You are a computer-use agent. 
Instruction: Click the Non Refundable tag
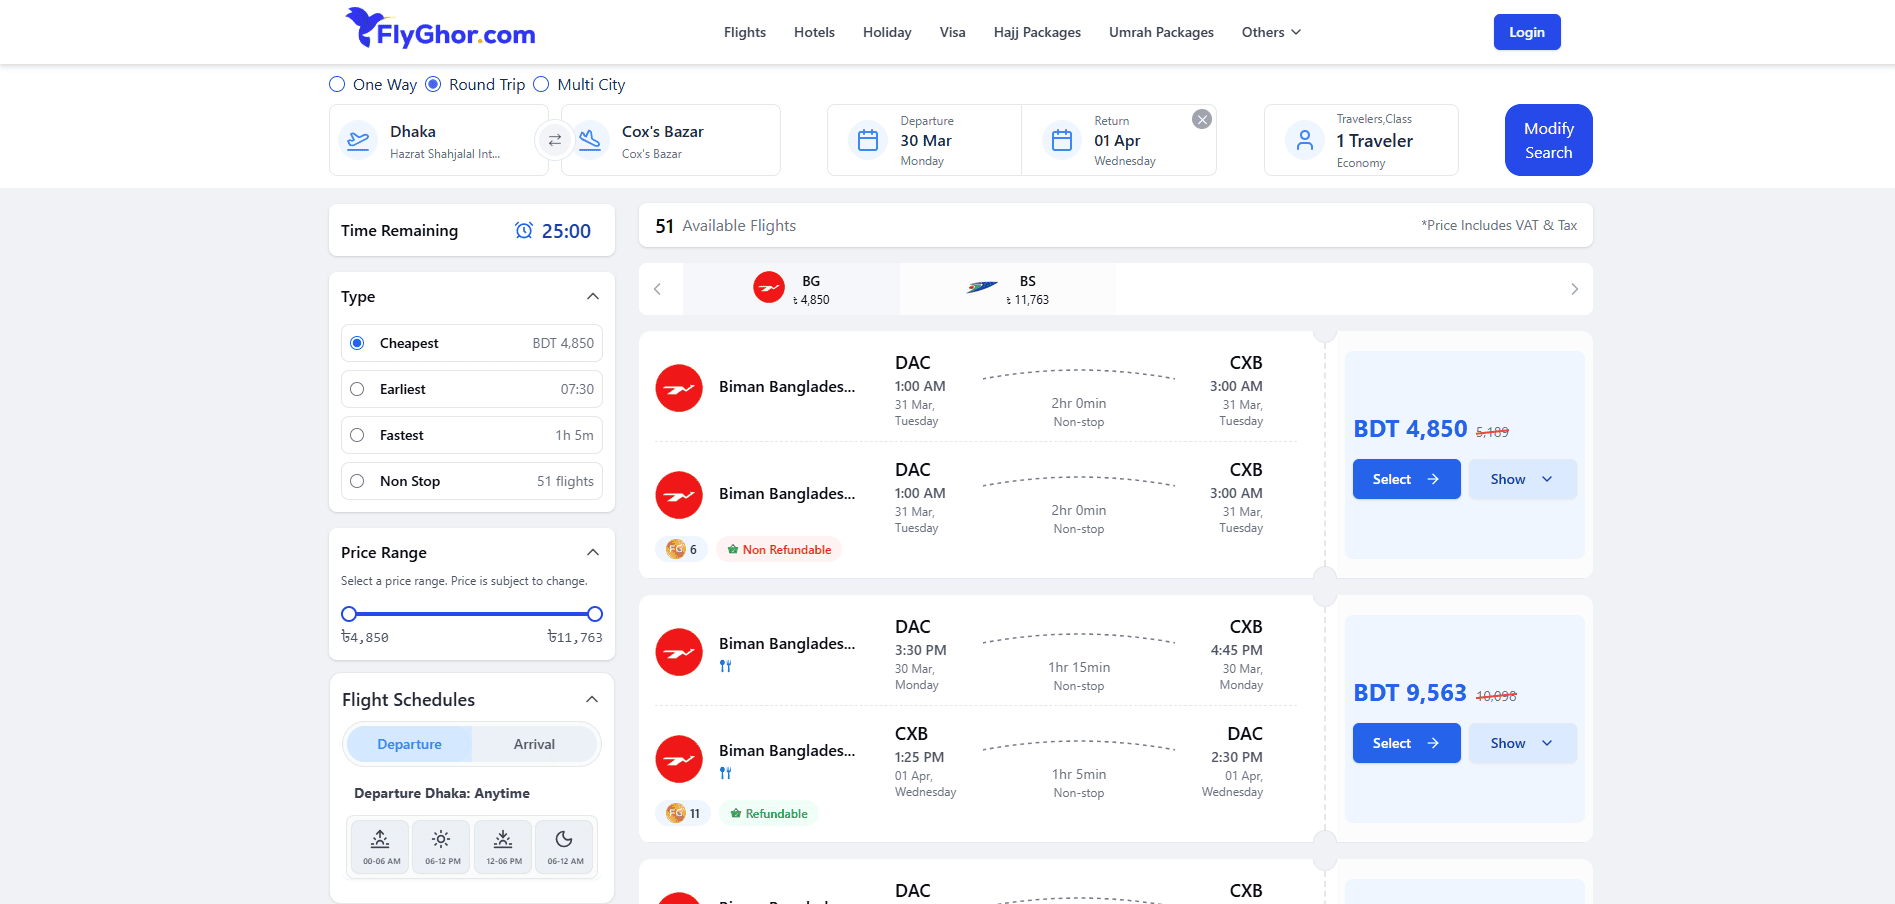[x=779, y=549]
